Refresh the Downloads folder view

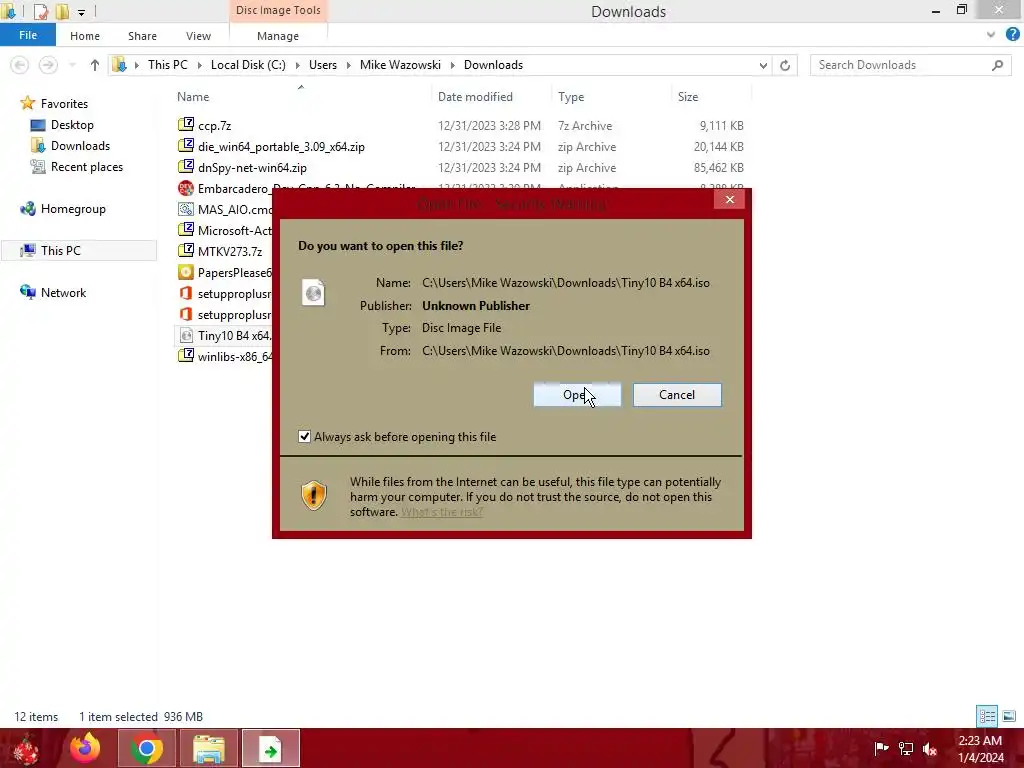click(x=785, y=65)
